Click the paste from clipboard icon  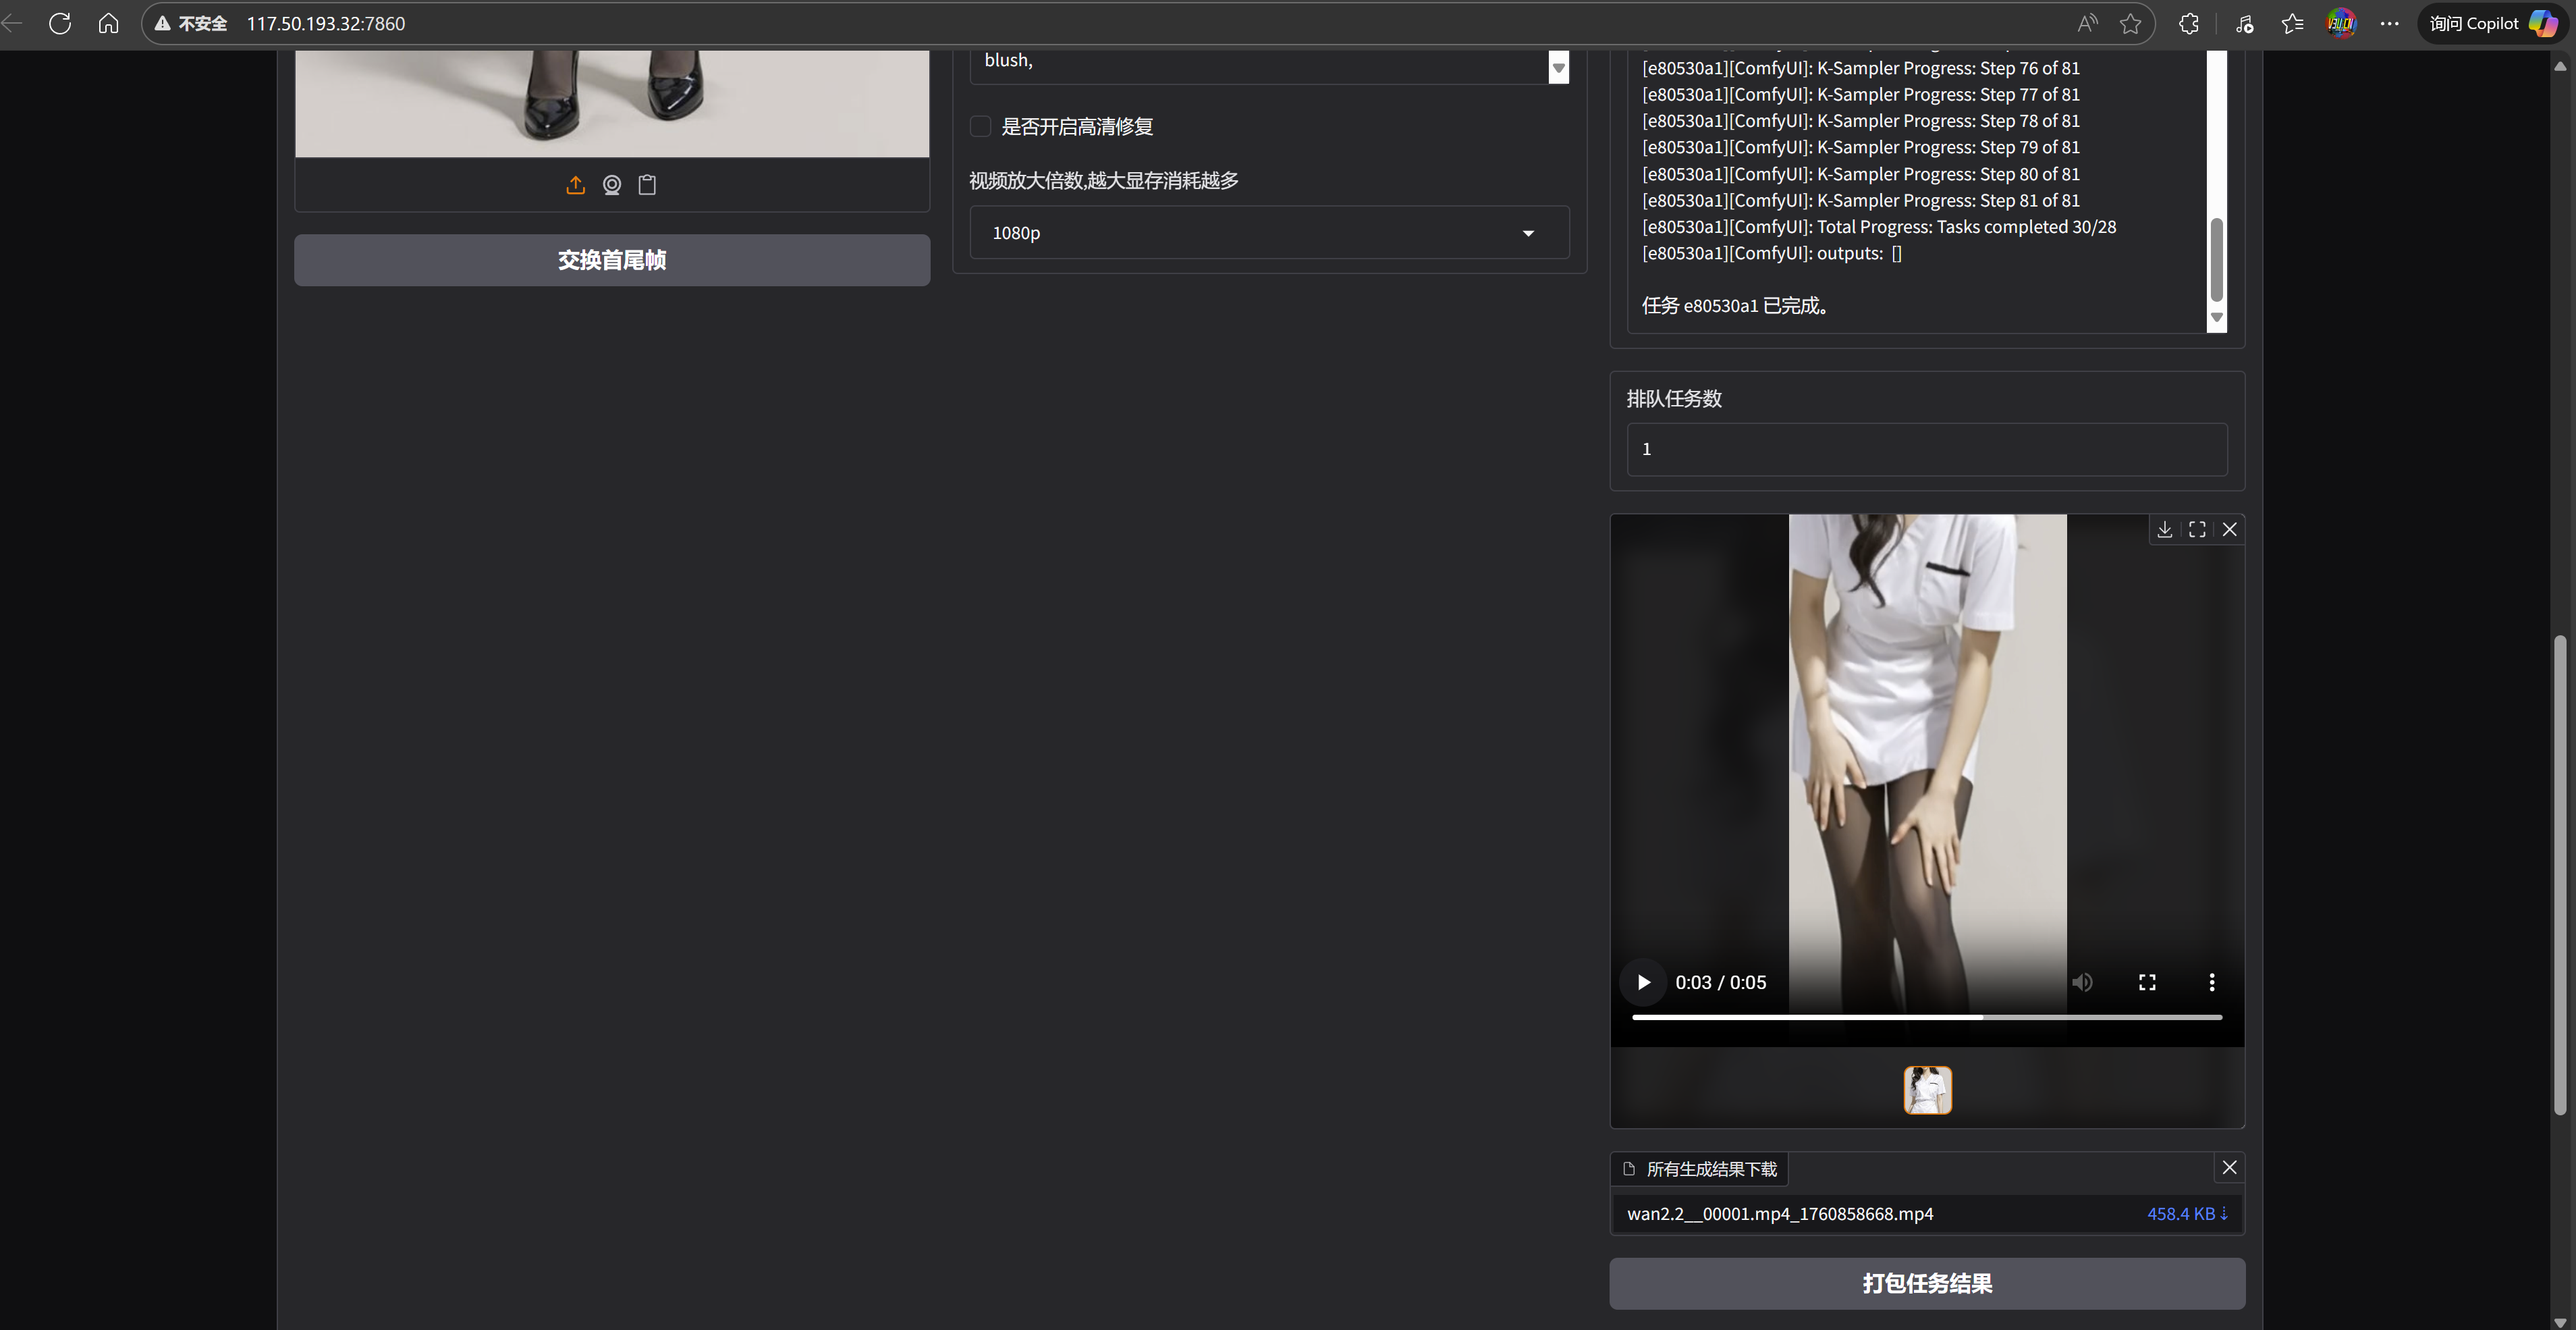pos(647,185)
